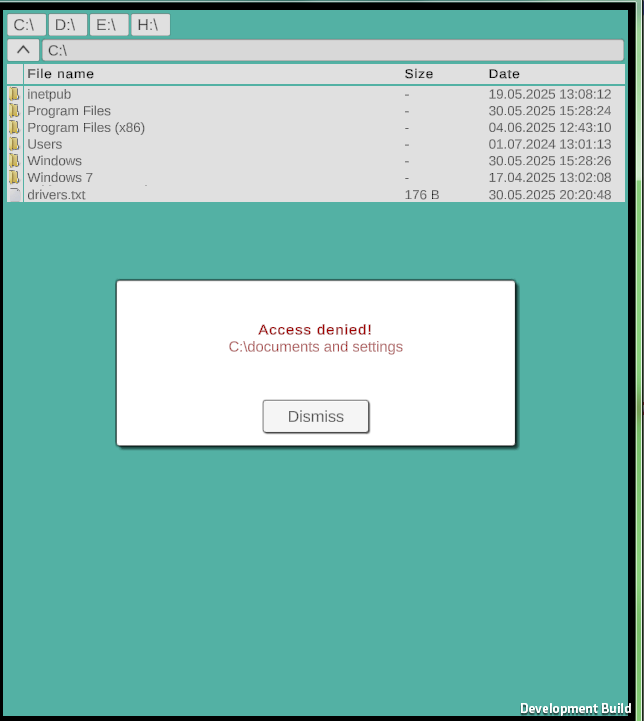Click the Access denied! heading
644x721 pixels.
(315, 329)
